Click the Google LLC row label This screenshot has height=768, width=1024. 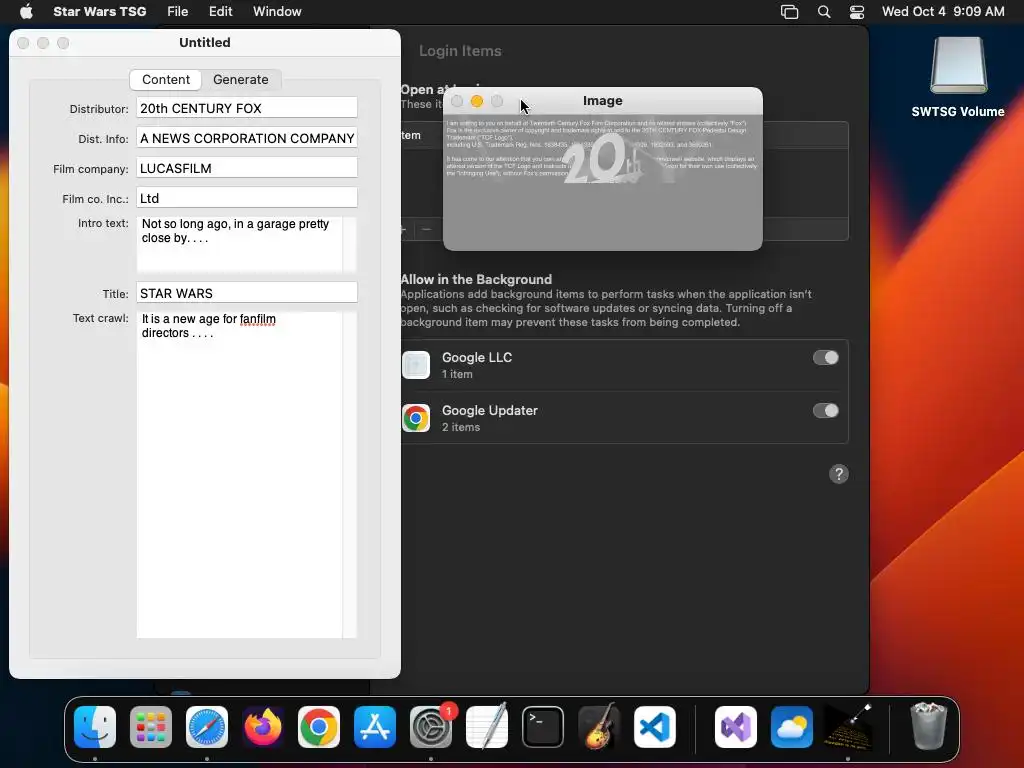pos(477,357)
